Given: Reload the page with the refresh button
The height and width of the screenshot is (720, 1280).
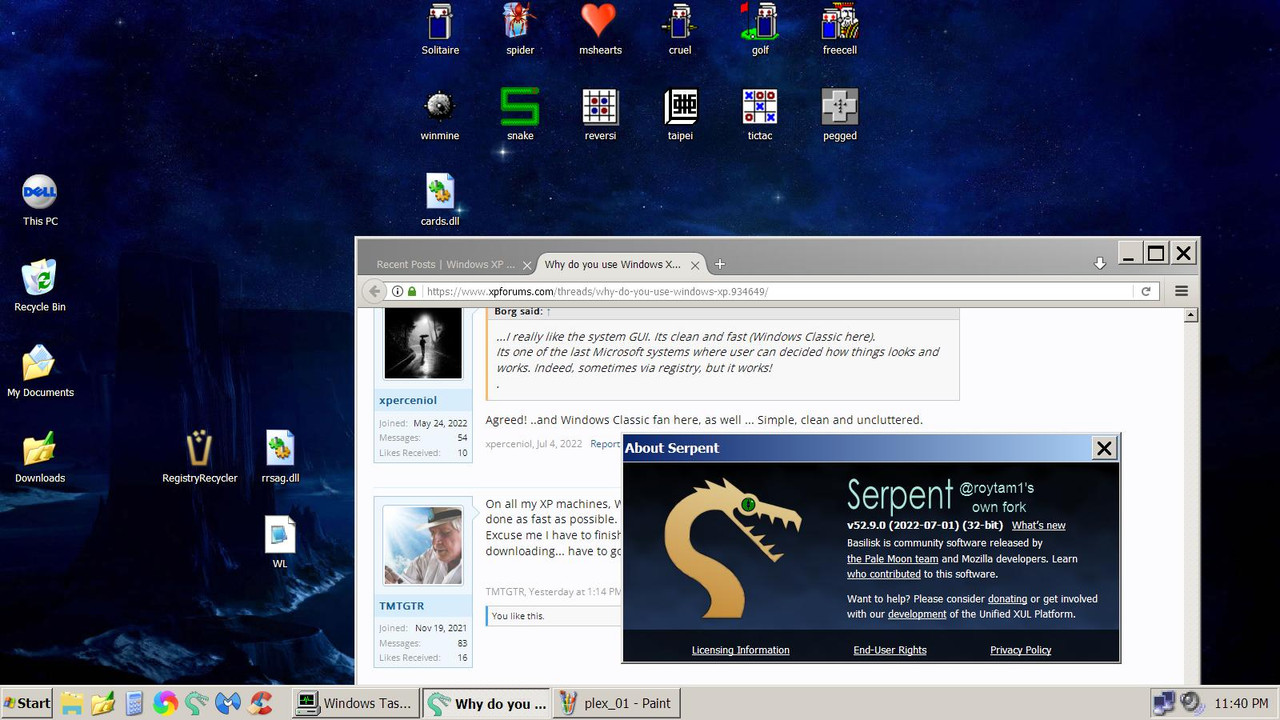Looking at the screenshot, I should (1146, 291).
